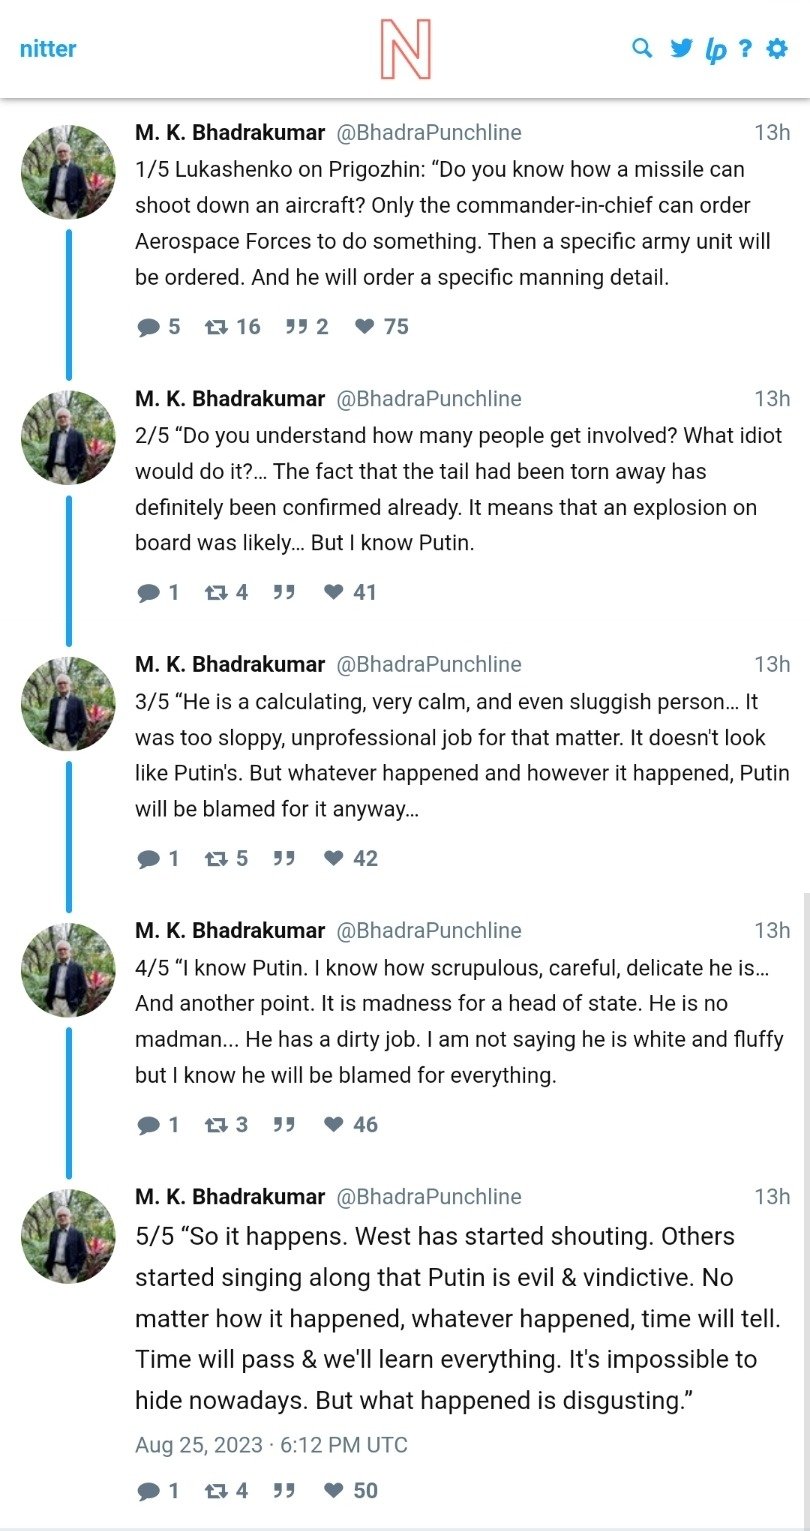Click the search magnifier icon in header

(x=642, y=48)
